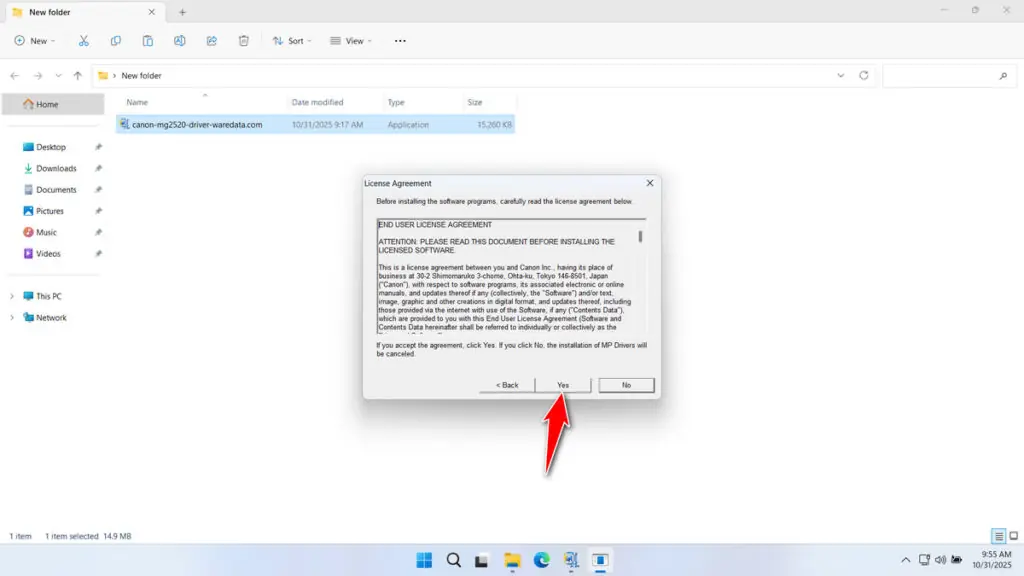The image size is (1024, 576).
Task: Open the See more menu with three dots
Action: 400,40
